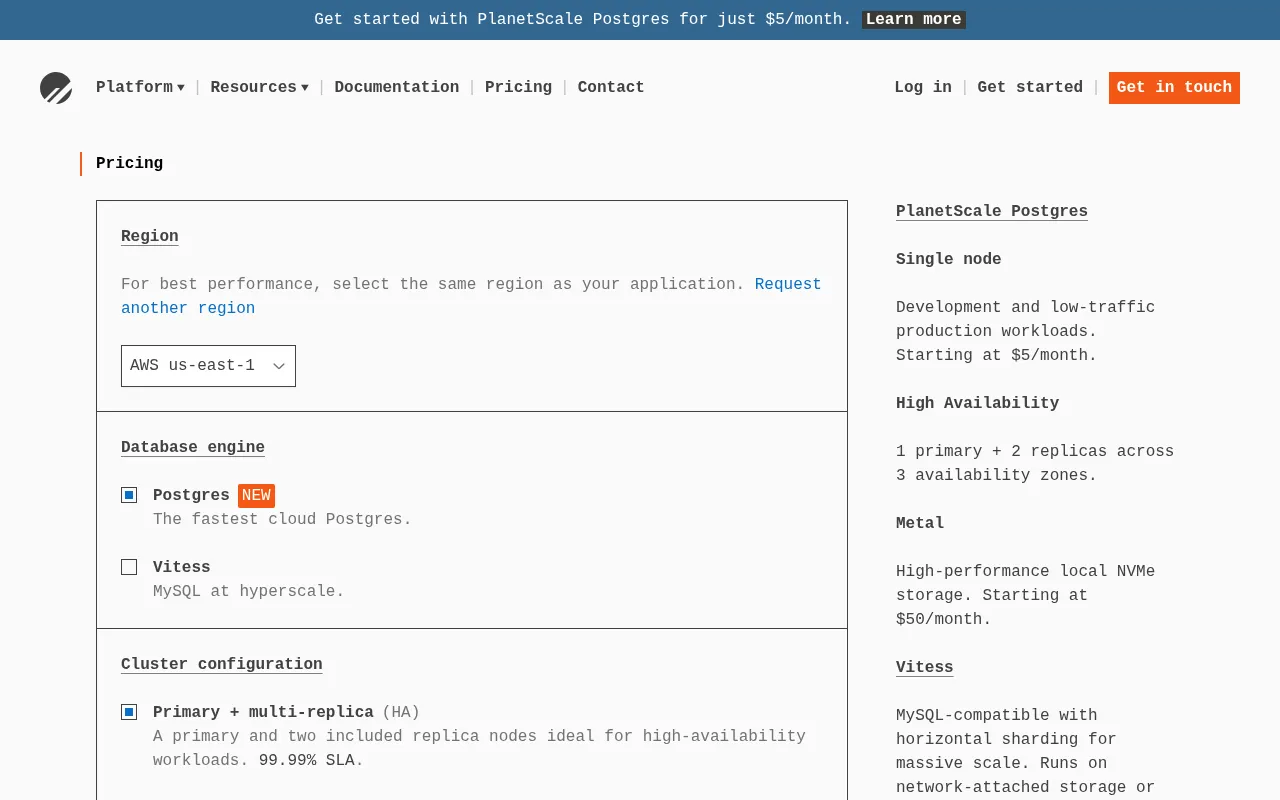Open the Pricing nav link

[x=518, y=88]
